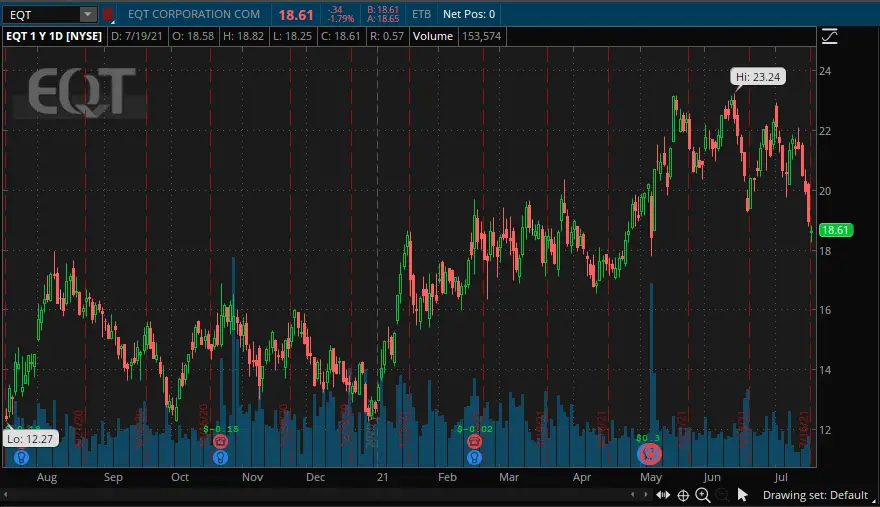Select the crosshair pan tool icon
Viewport: 880px width, 507px height.
(x=683, y=495)
